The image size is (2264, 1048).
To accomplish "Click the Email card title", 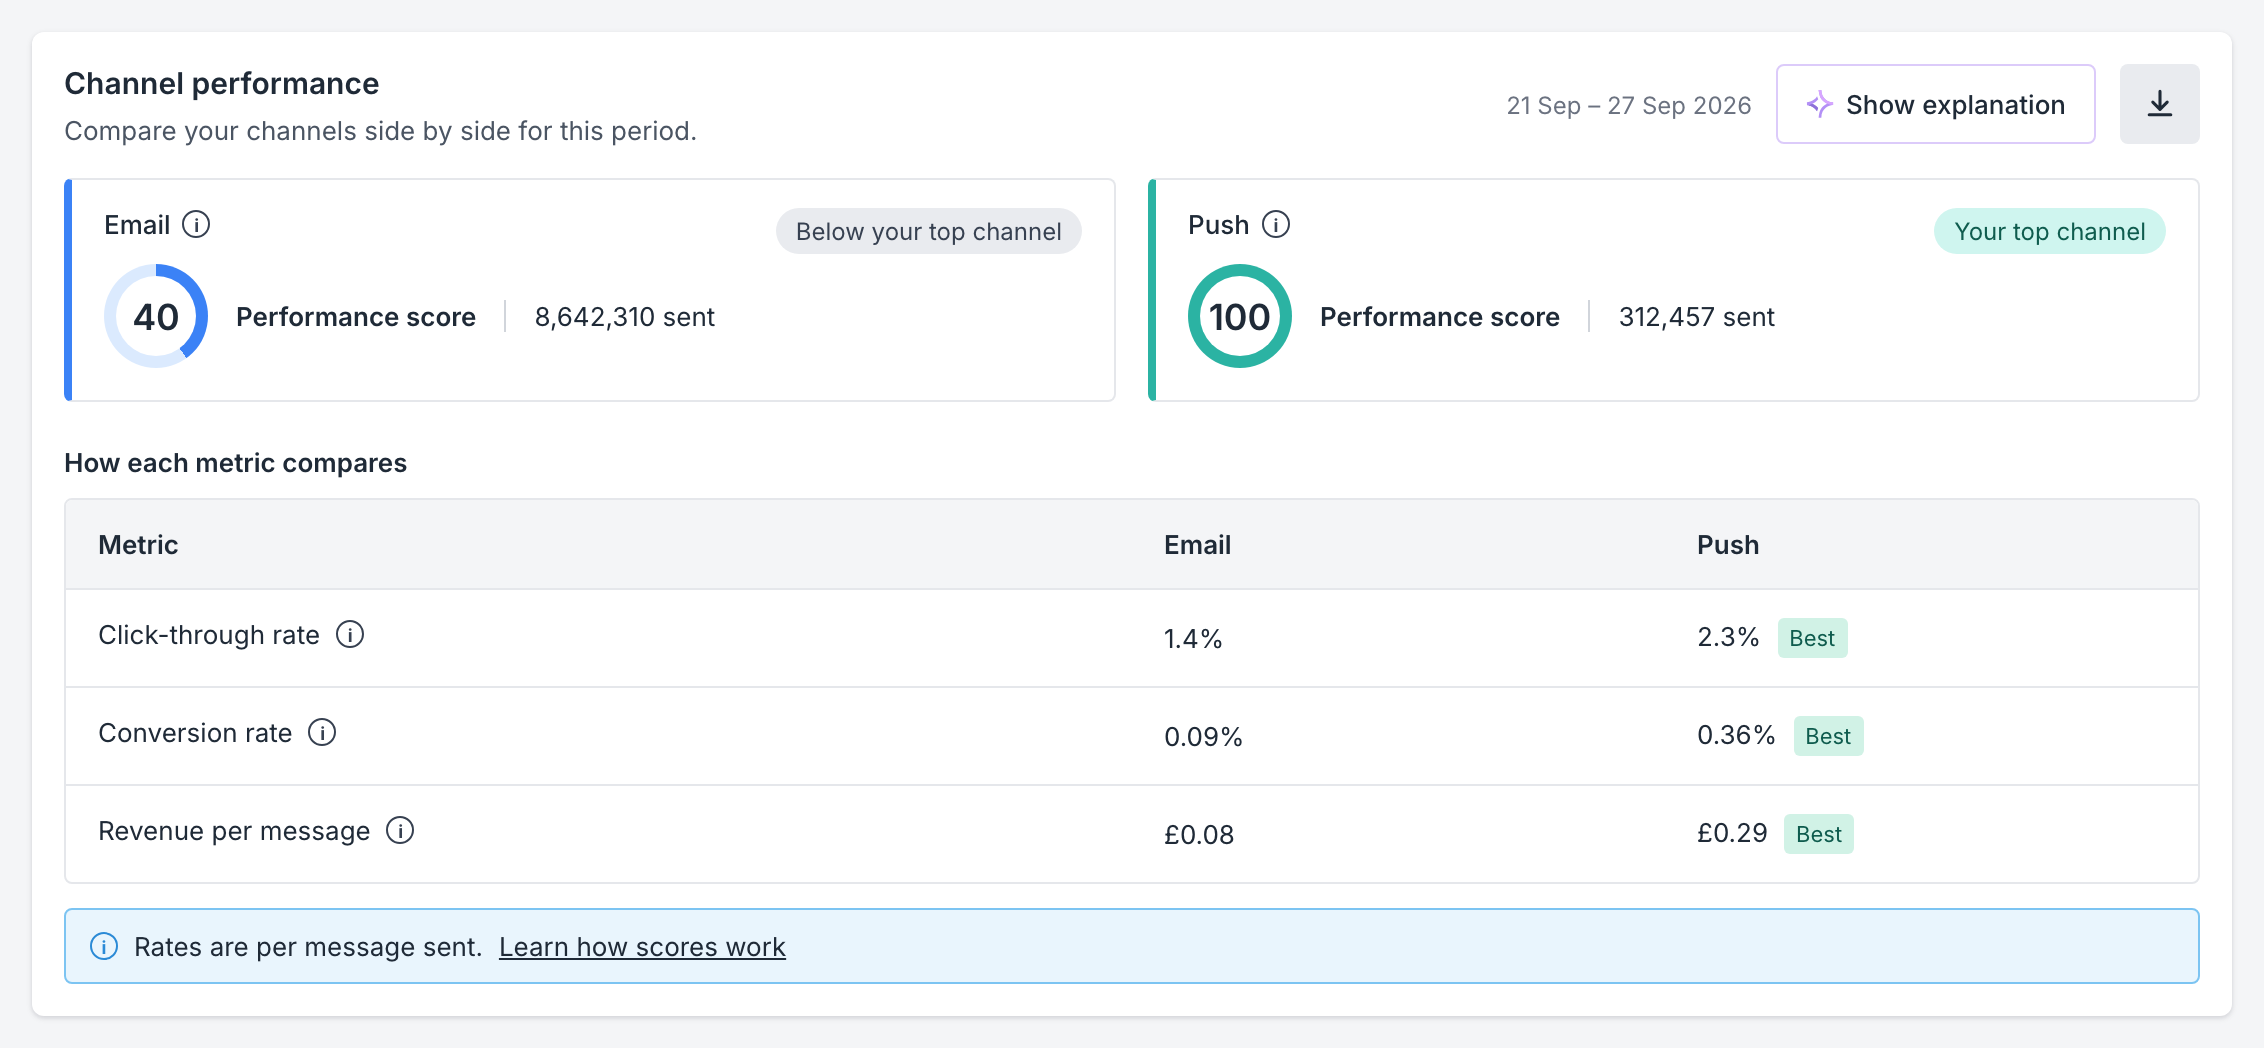I will click(x=137, y=225).
